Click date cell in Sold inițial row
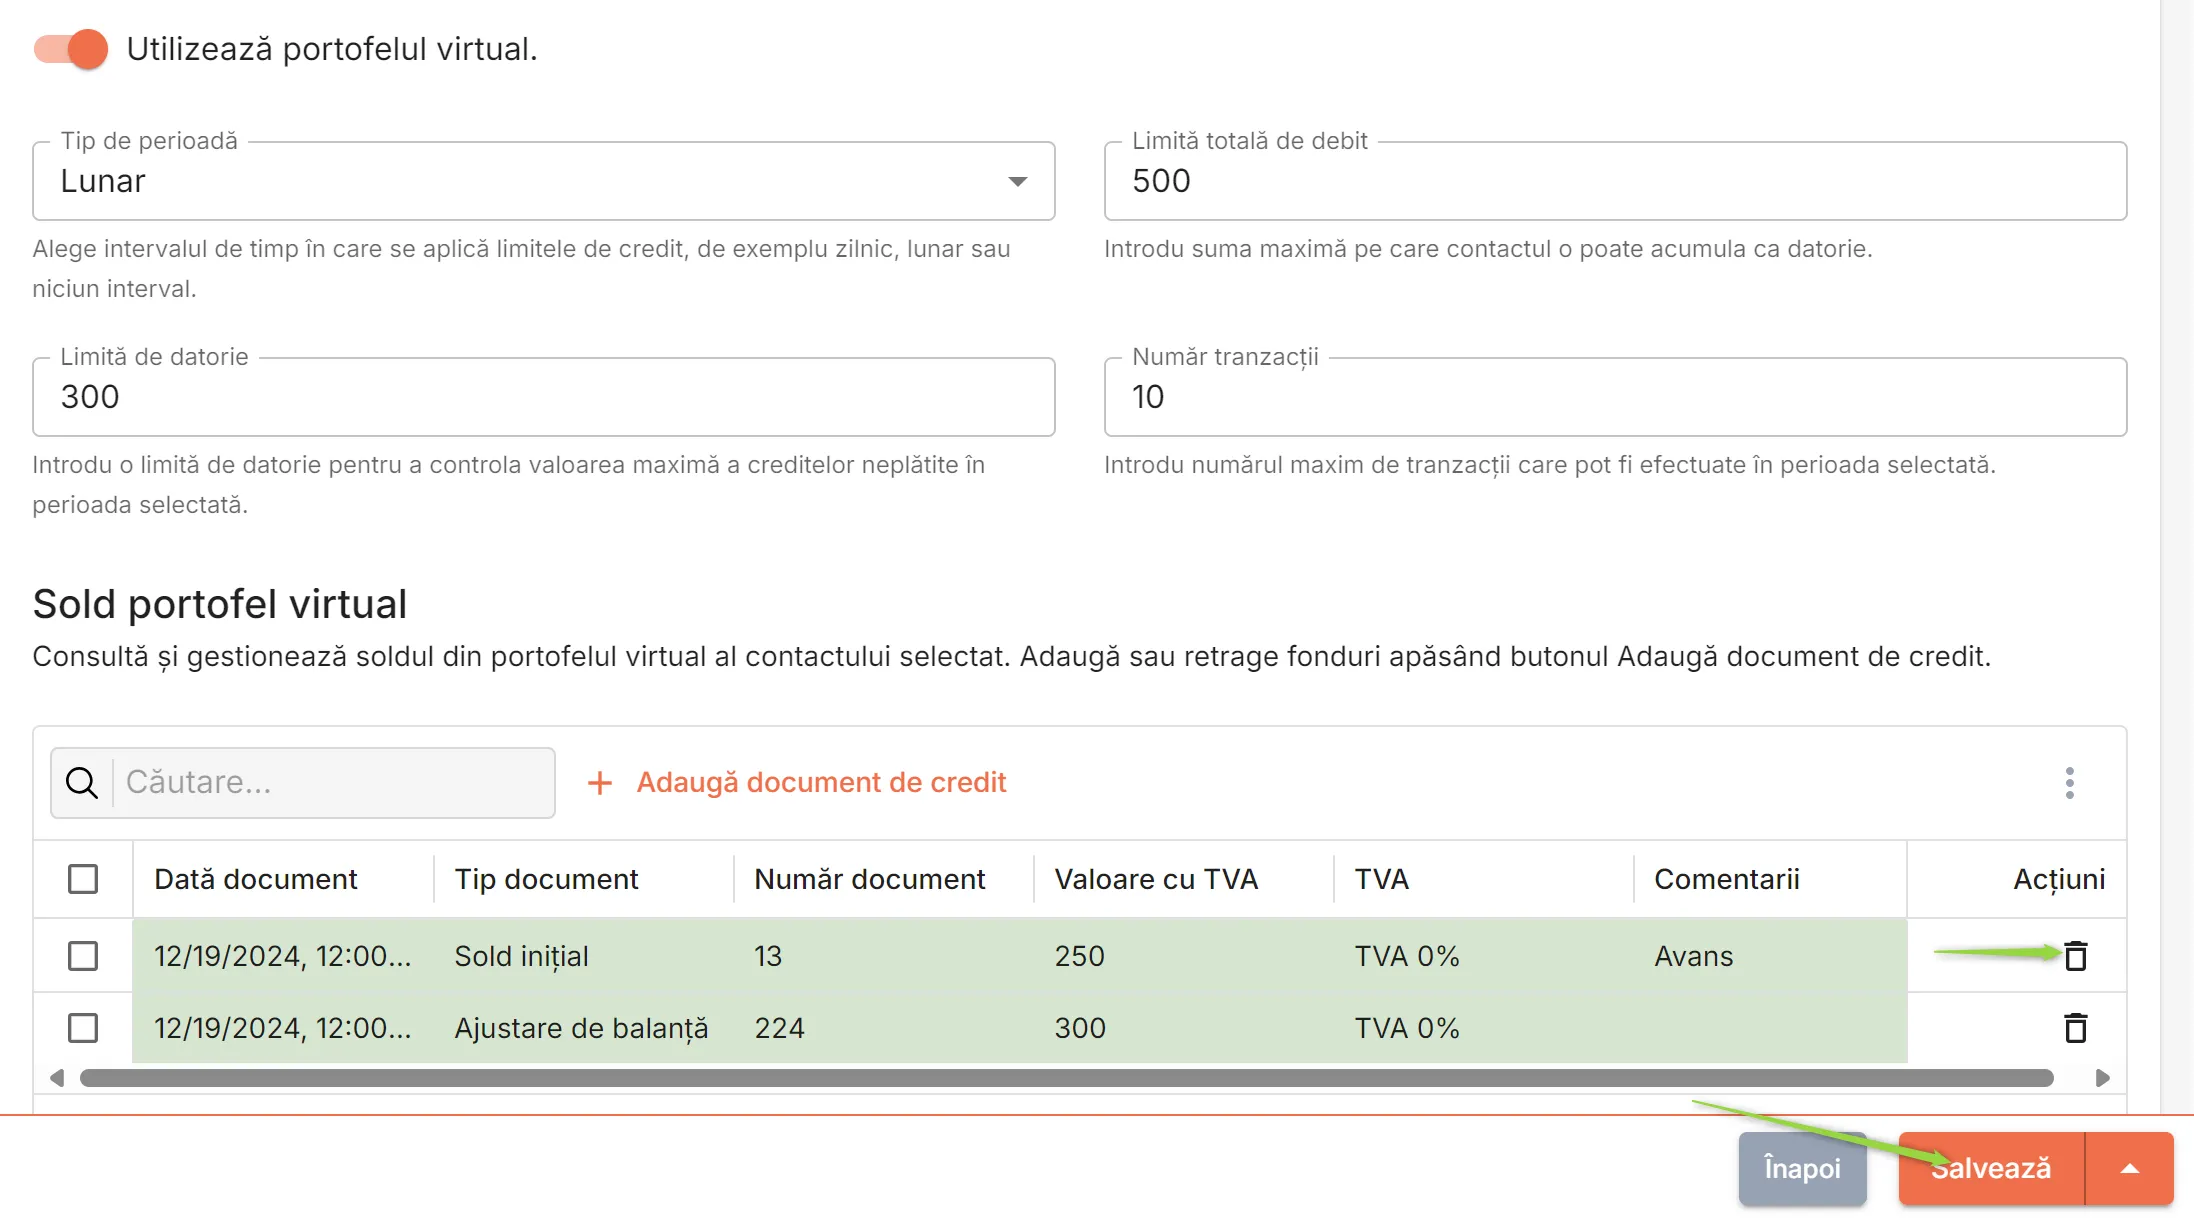 (283, 956)
